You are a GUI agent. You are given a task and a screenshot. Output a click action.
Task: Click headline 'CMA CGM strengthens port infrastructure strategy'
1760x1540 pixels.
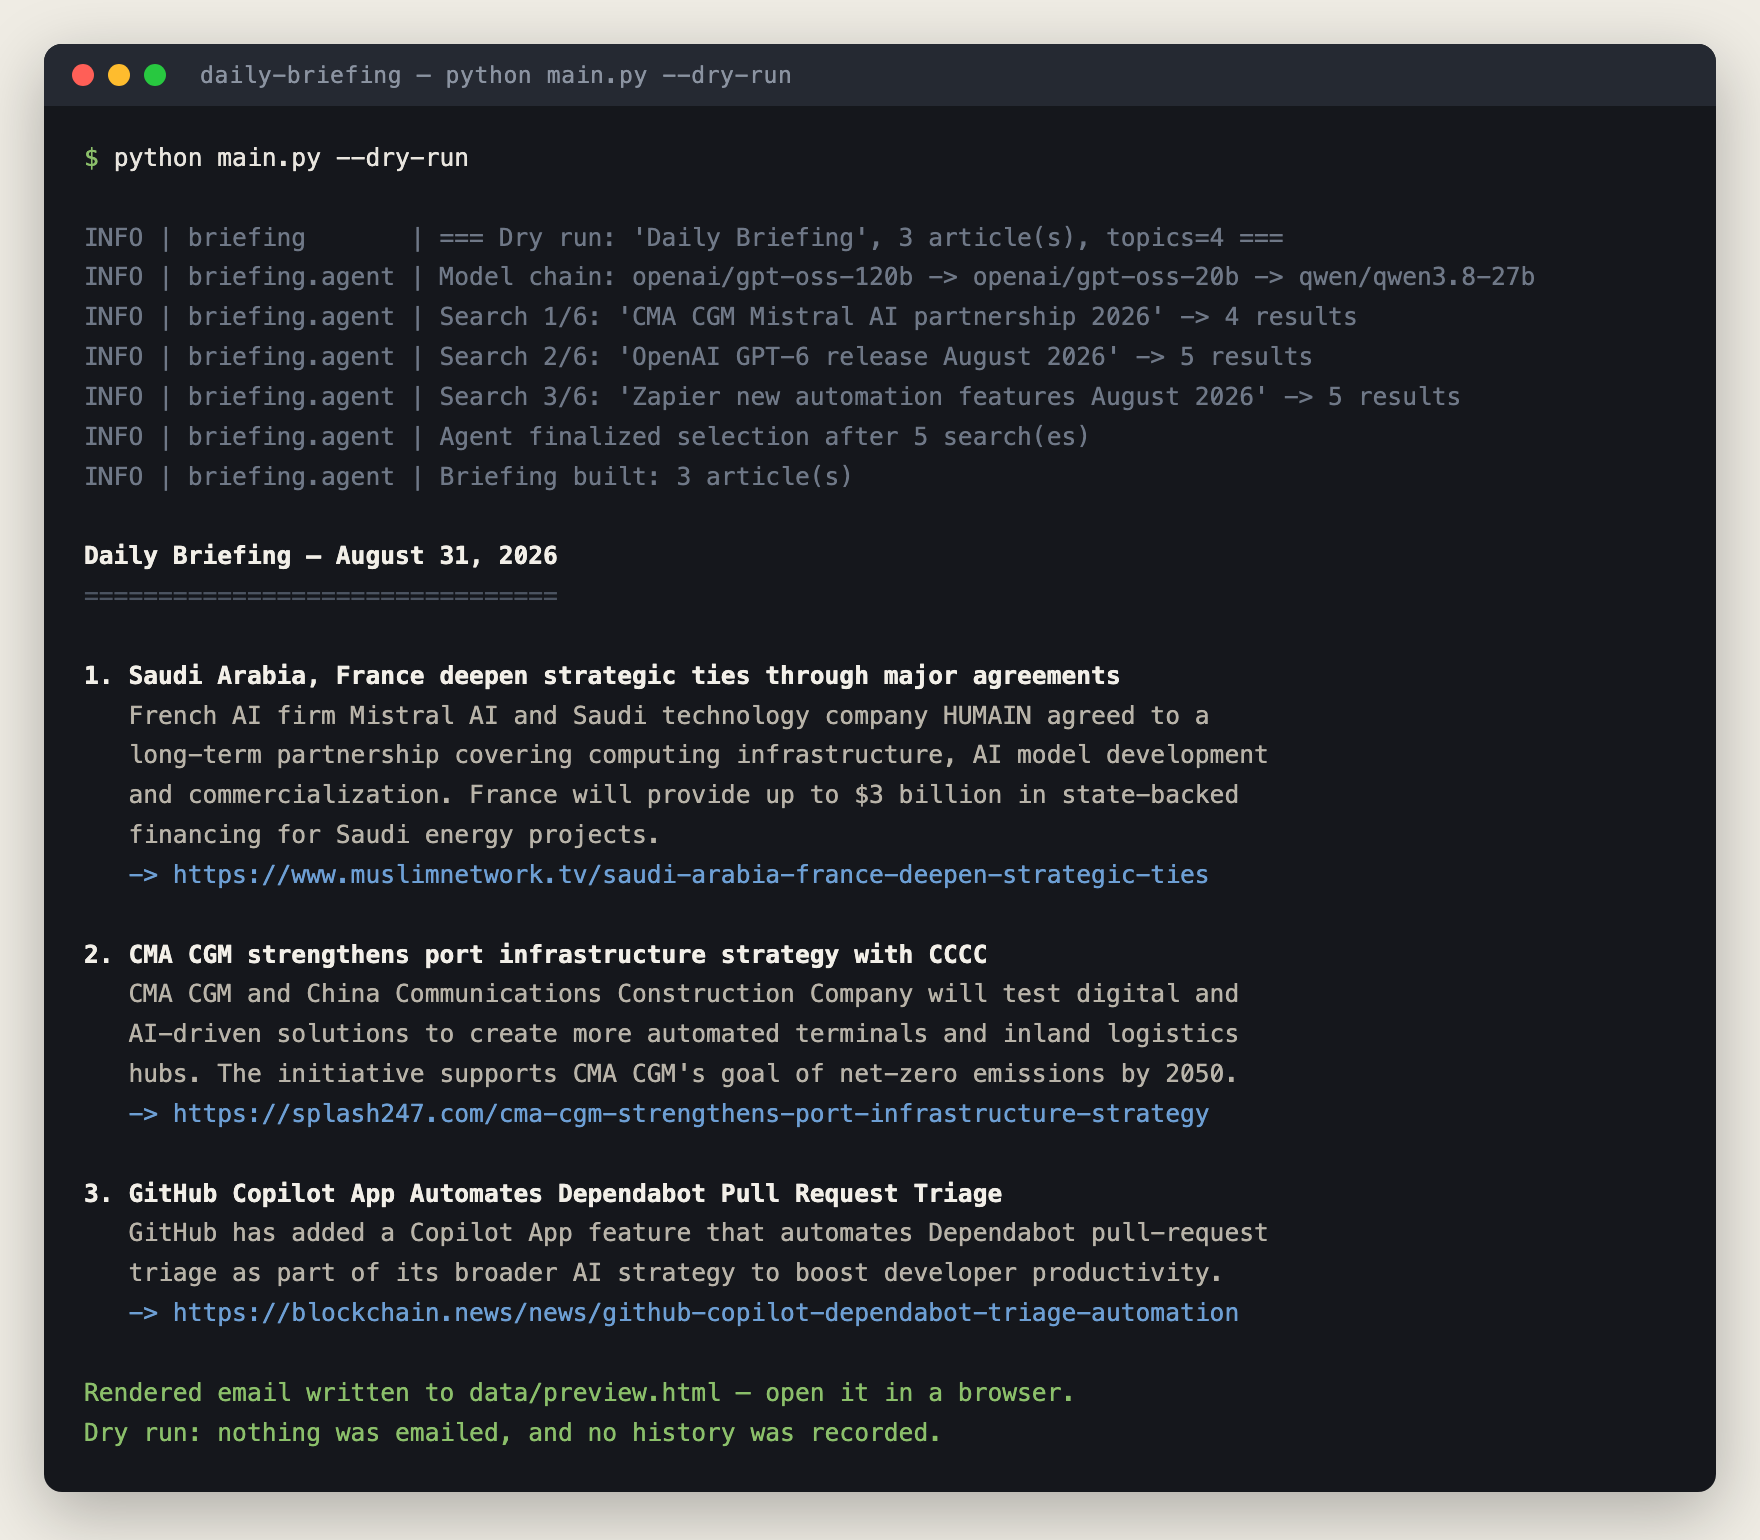558,955
